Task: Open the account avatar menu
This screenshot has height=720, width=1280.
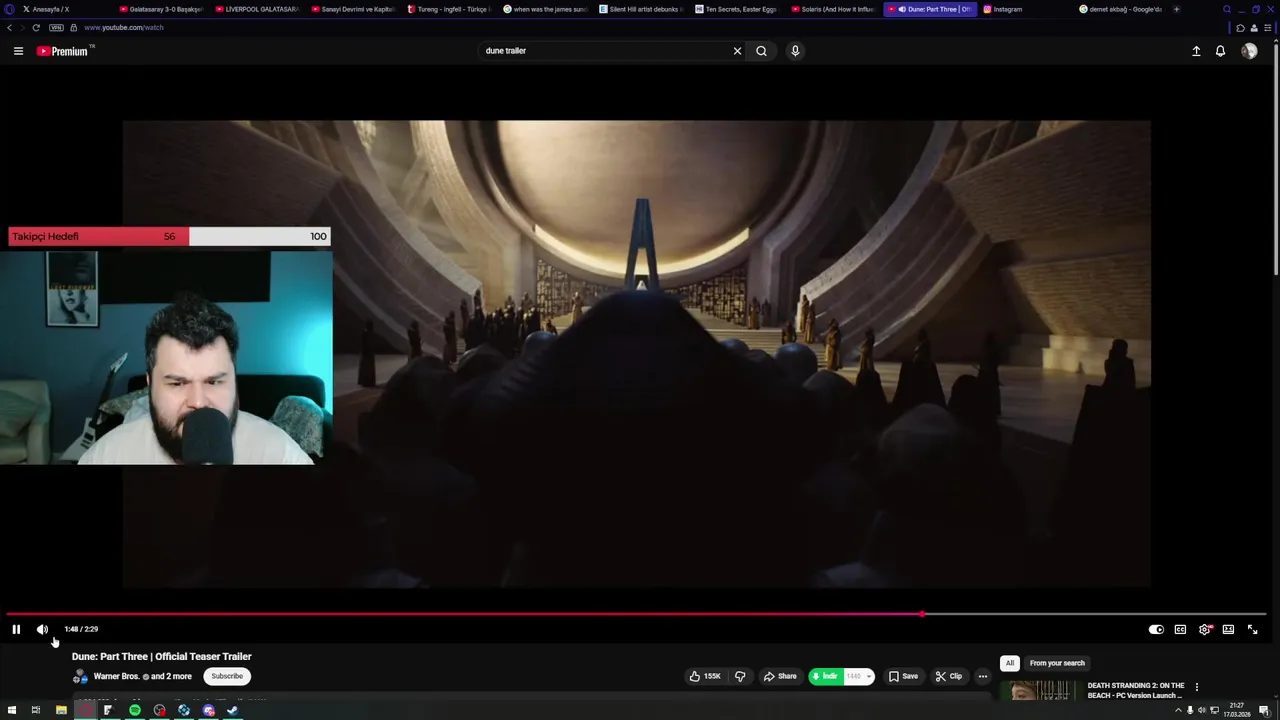Action: tap(1249, 51)
